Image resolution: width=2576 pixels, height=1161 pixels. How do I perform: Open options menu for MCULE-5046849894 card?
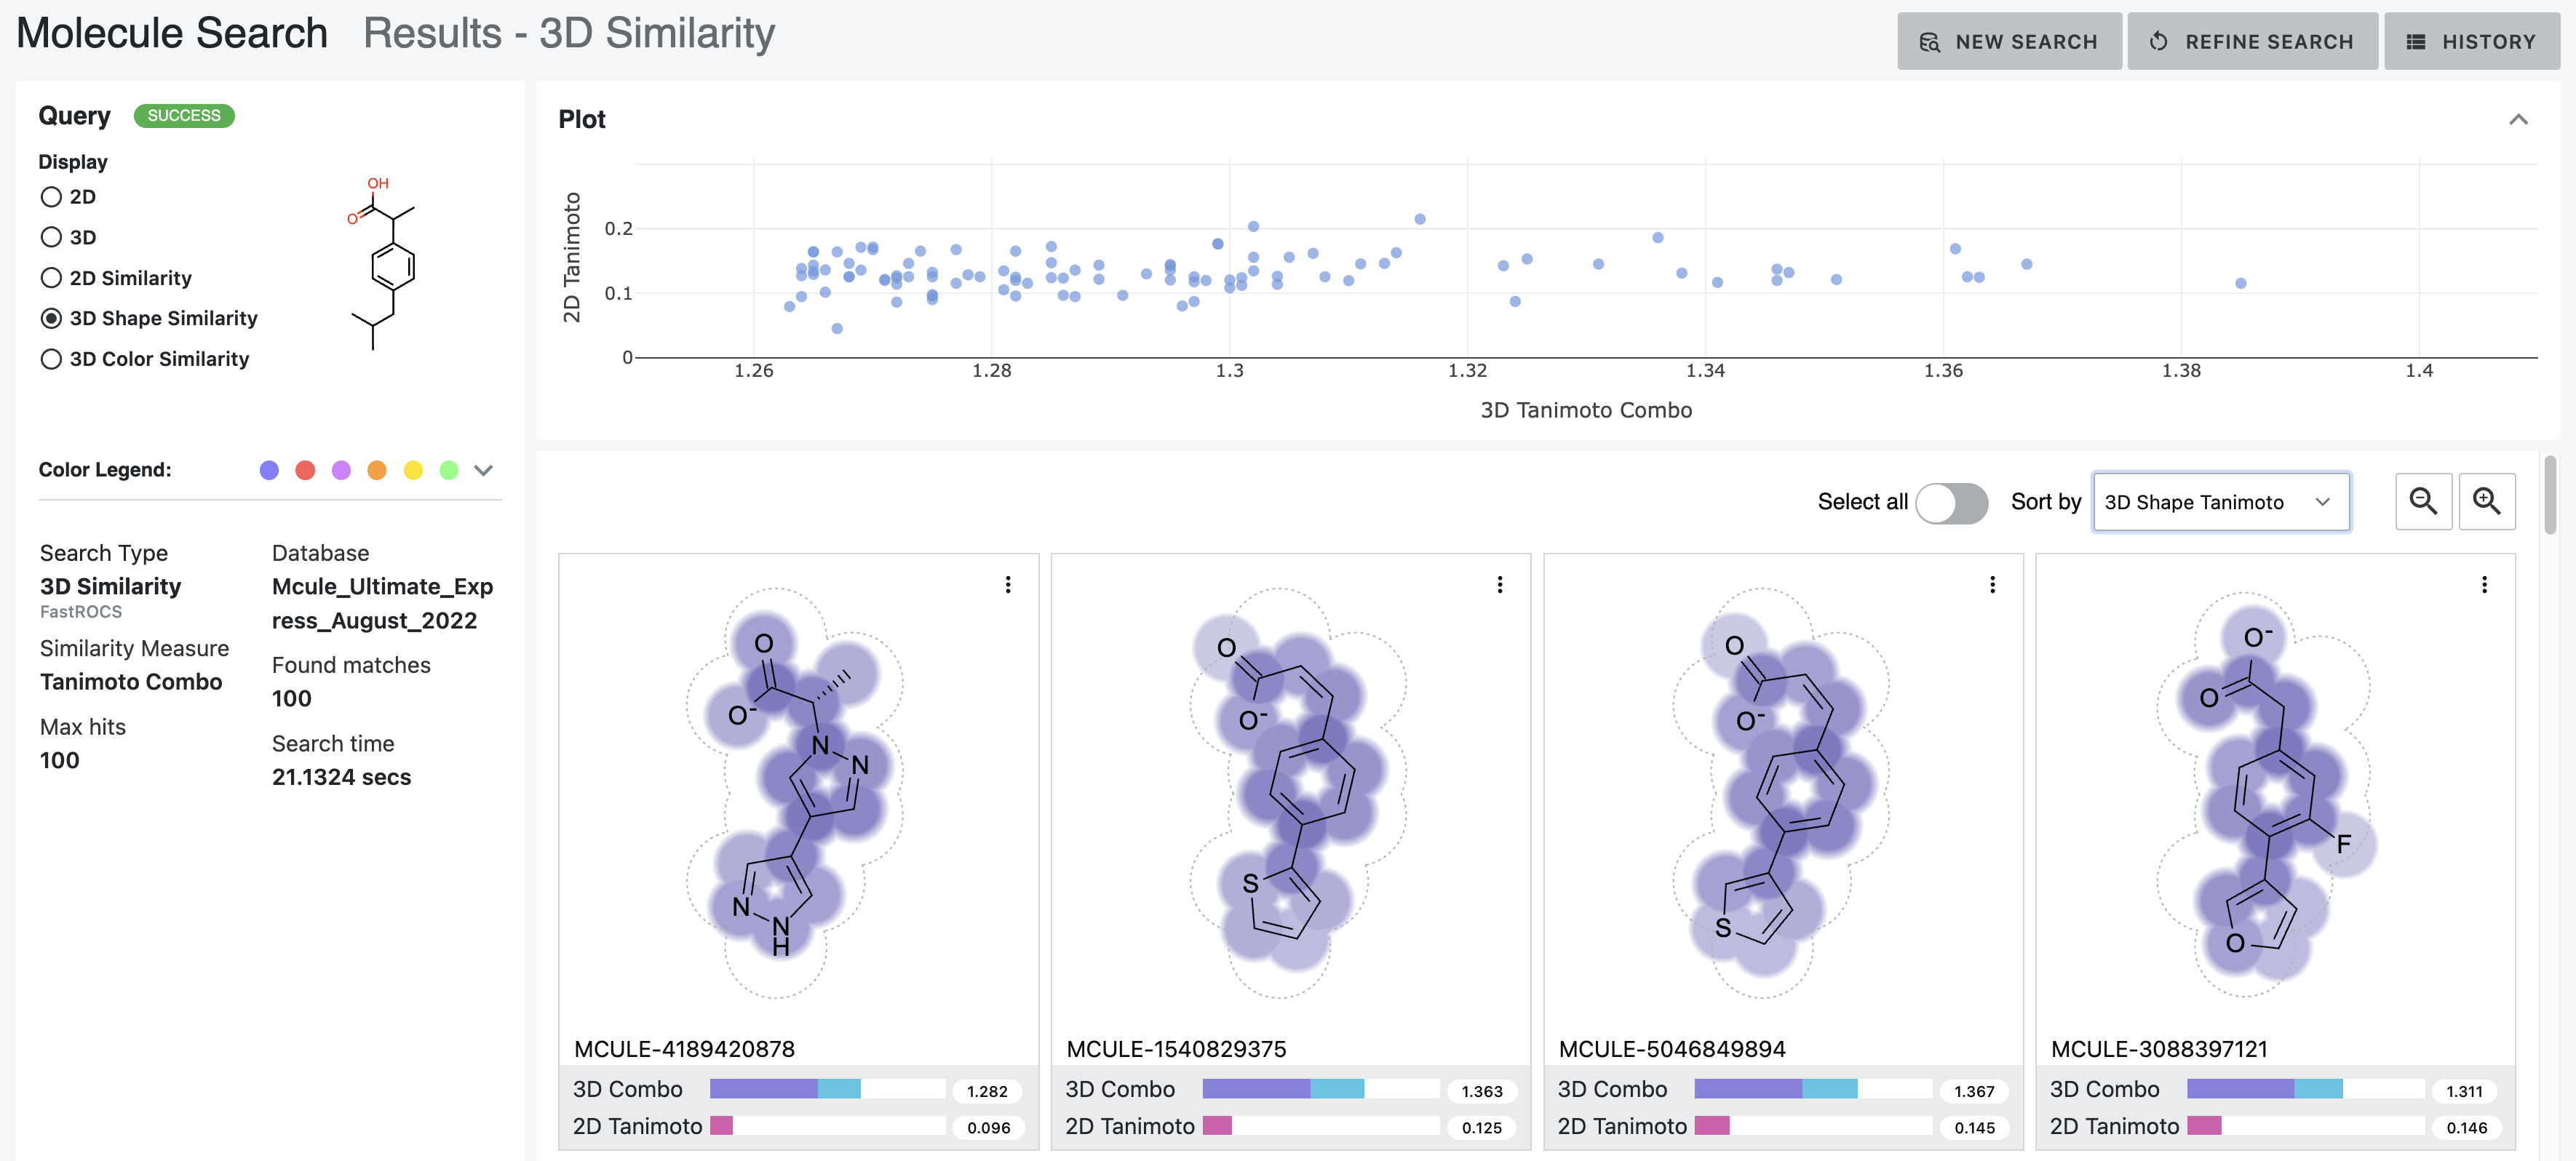click(x=1992, y=584)
